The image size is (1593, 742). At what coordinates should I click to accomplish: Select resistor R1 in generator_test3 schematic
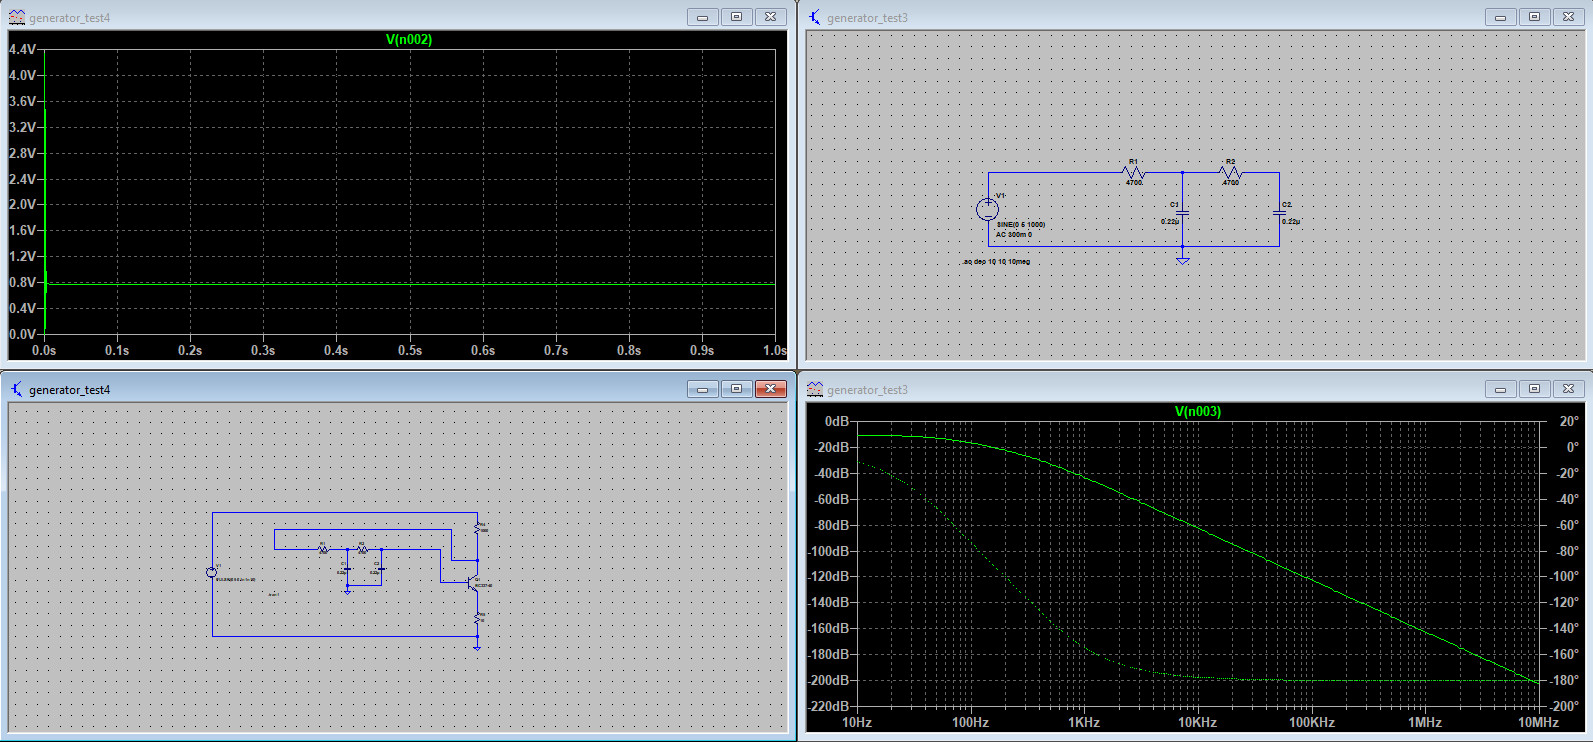click(x=1134, y=173)
